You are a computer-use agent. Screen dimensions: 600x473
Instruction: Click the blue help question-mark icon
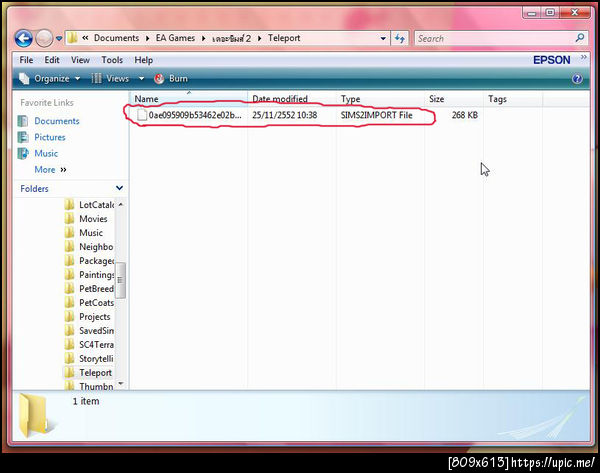click(x=577, y=79)
